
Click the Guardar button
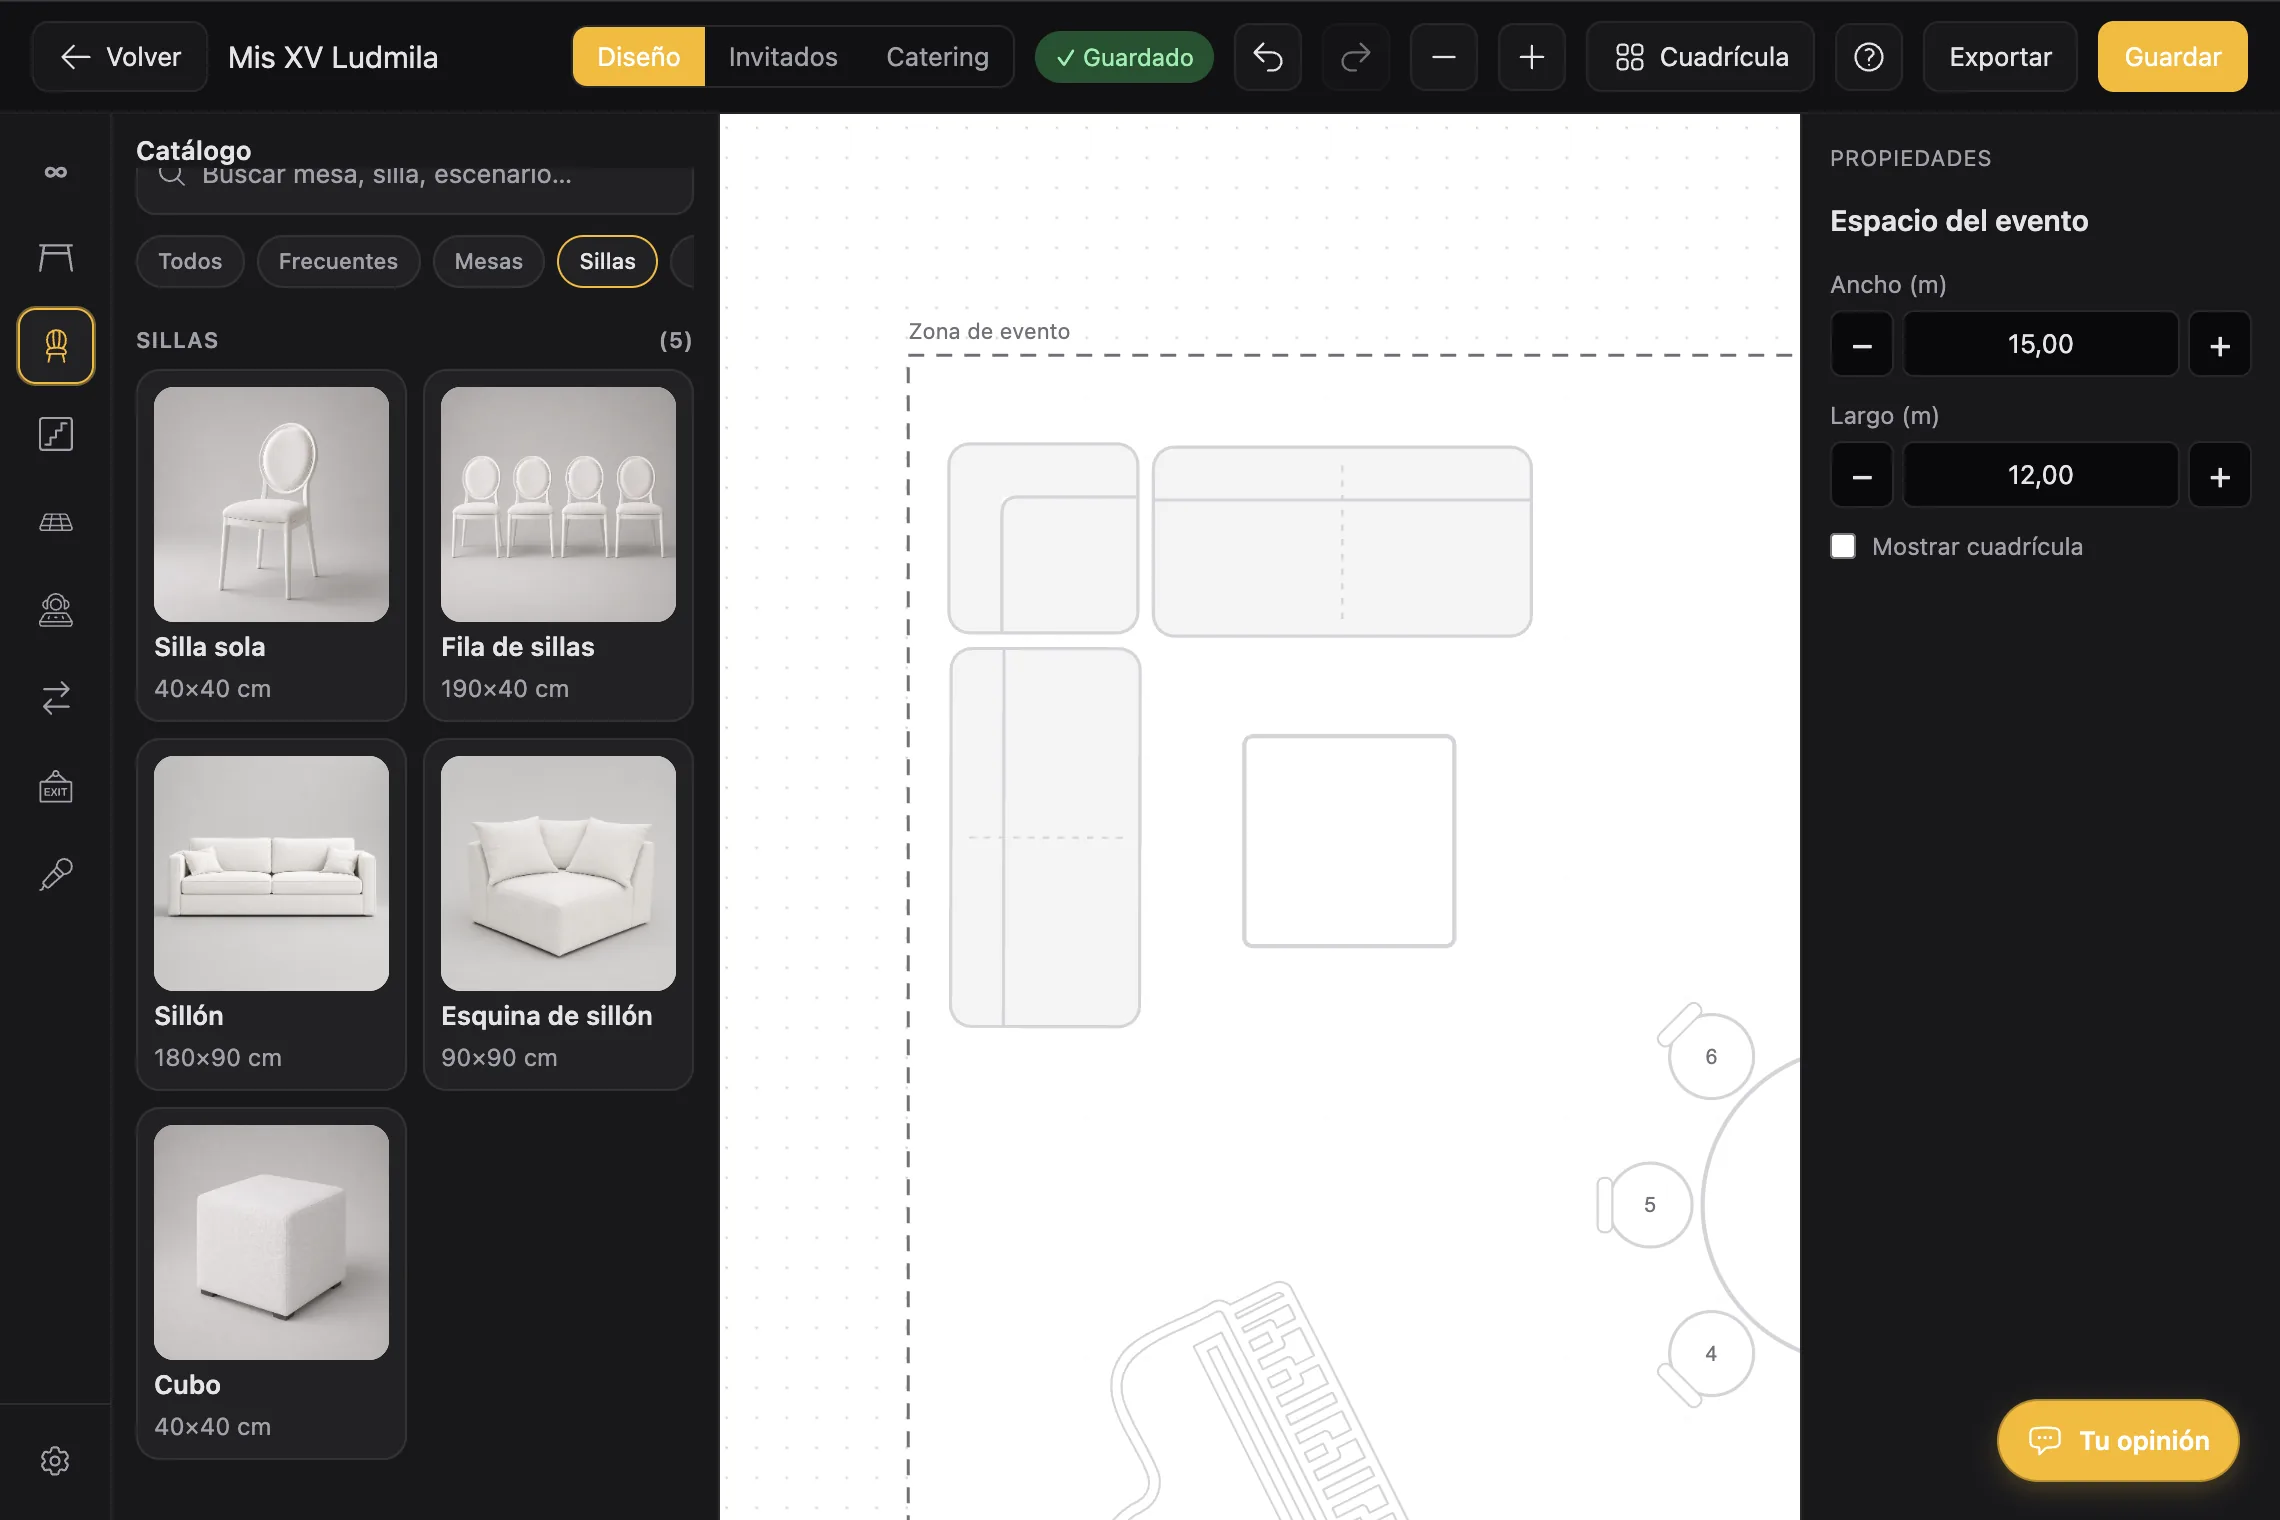tap(2173, 57)
